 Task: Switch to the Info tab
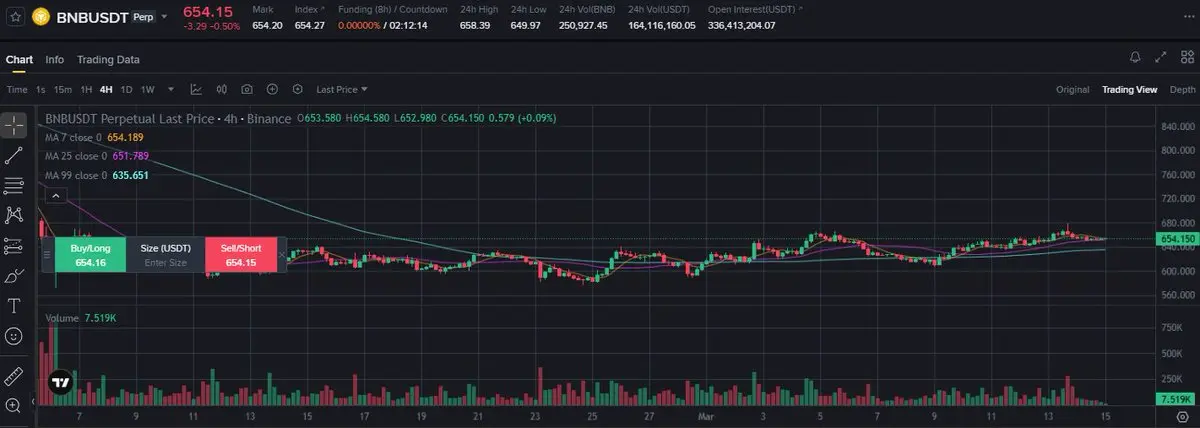[x=54, y=59]
